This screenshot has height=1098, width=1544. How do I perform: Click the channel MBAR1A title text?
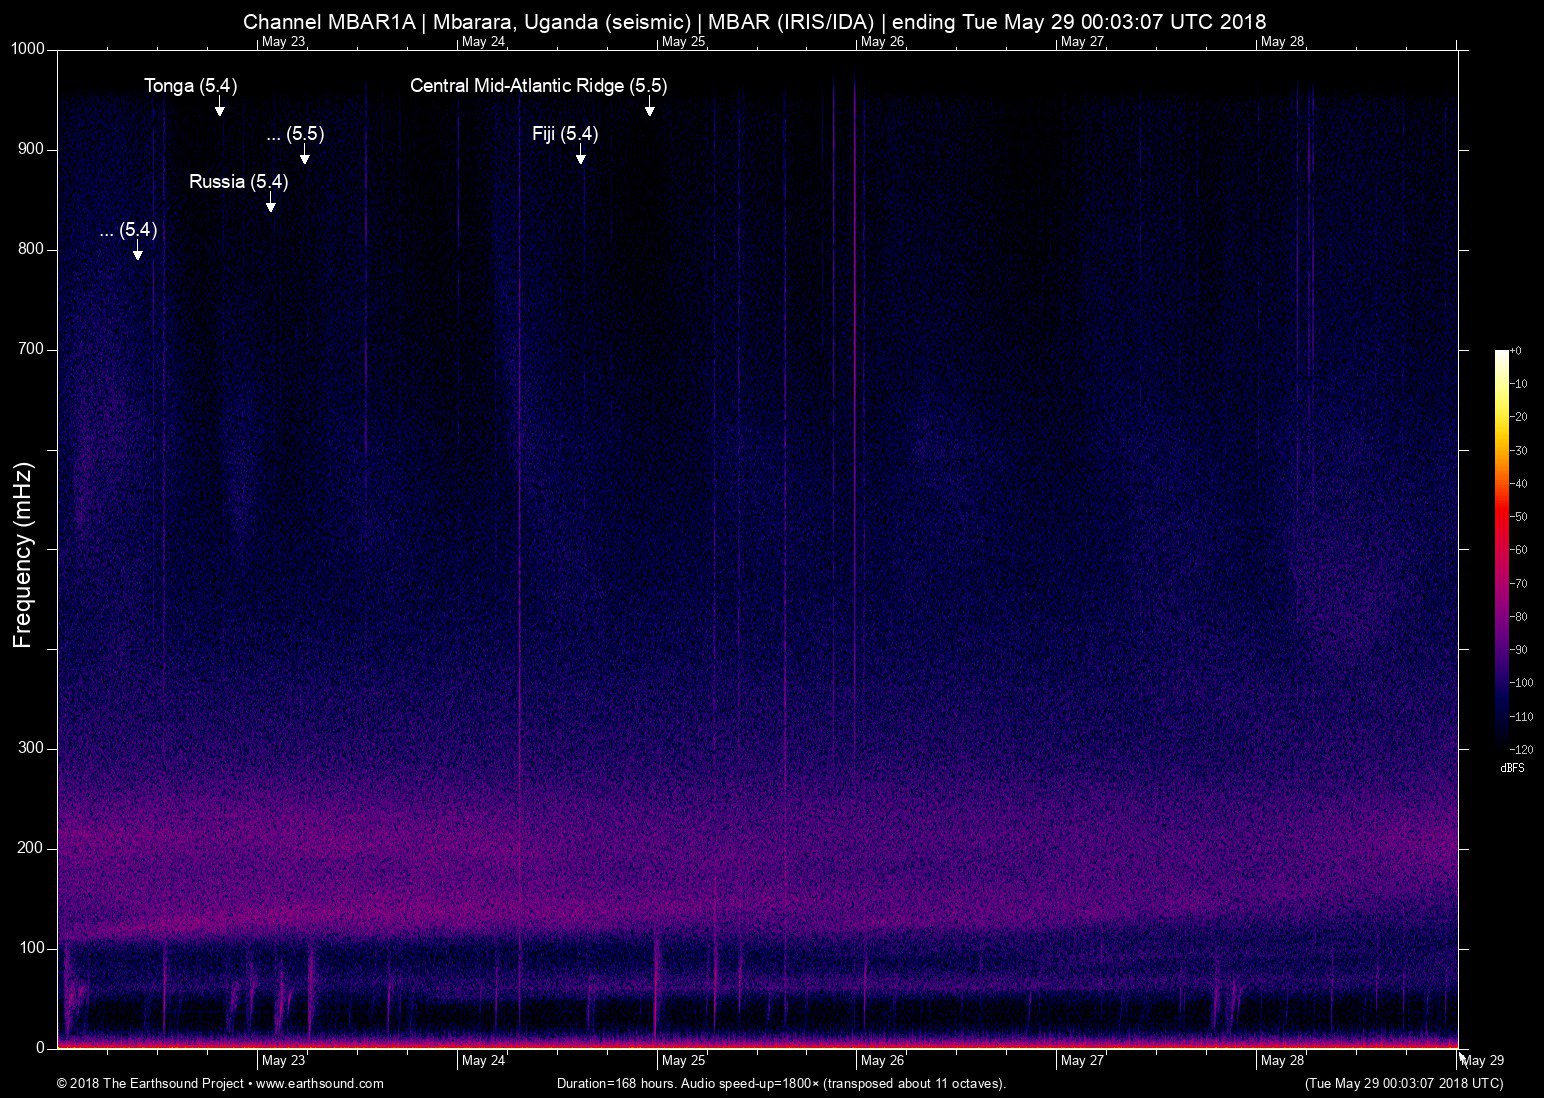(x=328, y=22)
